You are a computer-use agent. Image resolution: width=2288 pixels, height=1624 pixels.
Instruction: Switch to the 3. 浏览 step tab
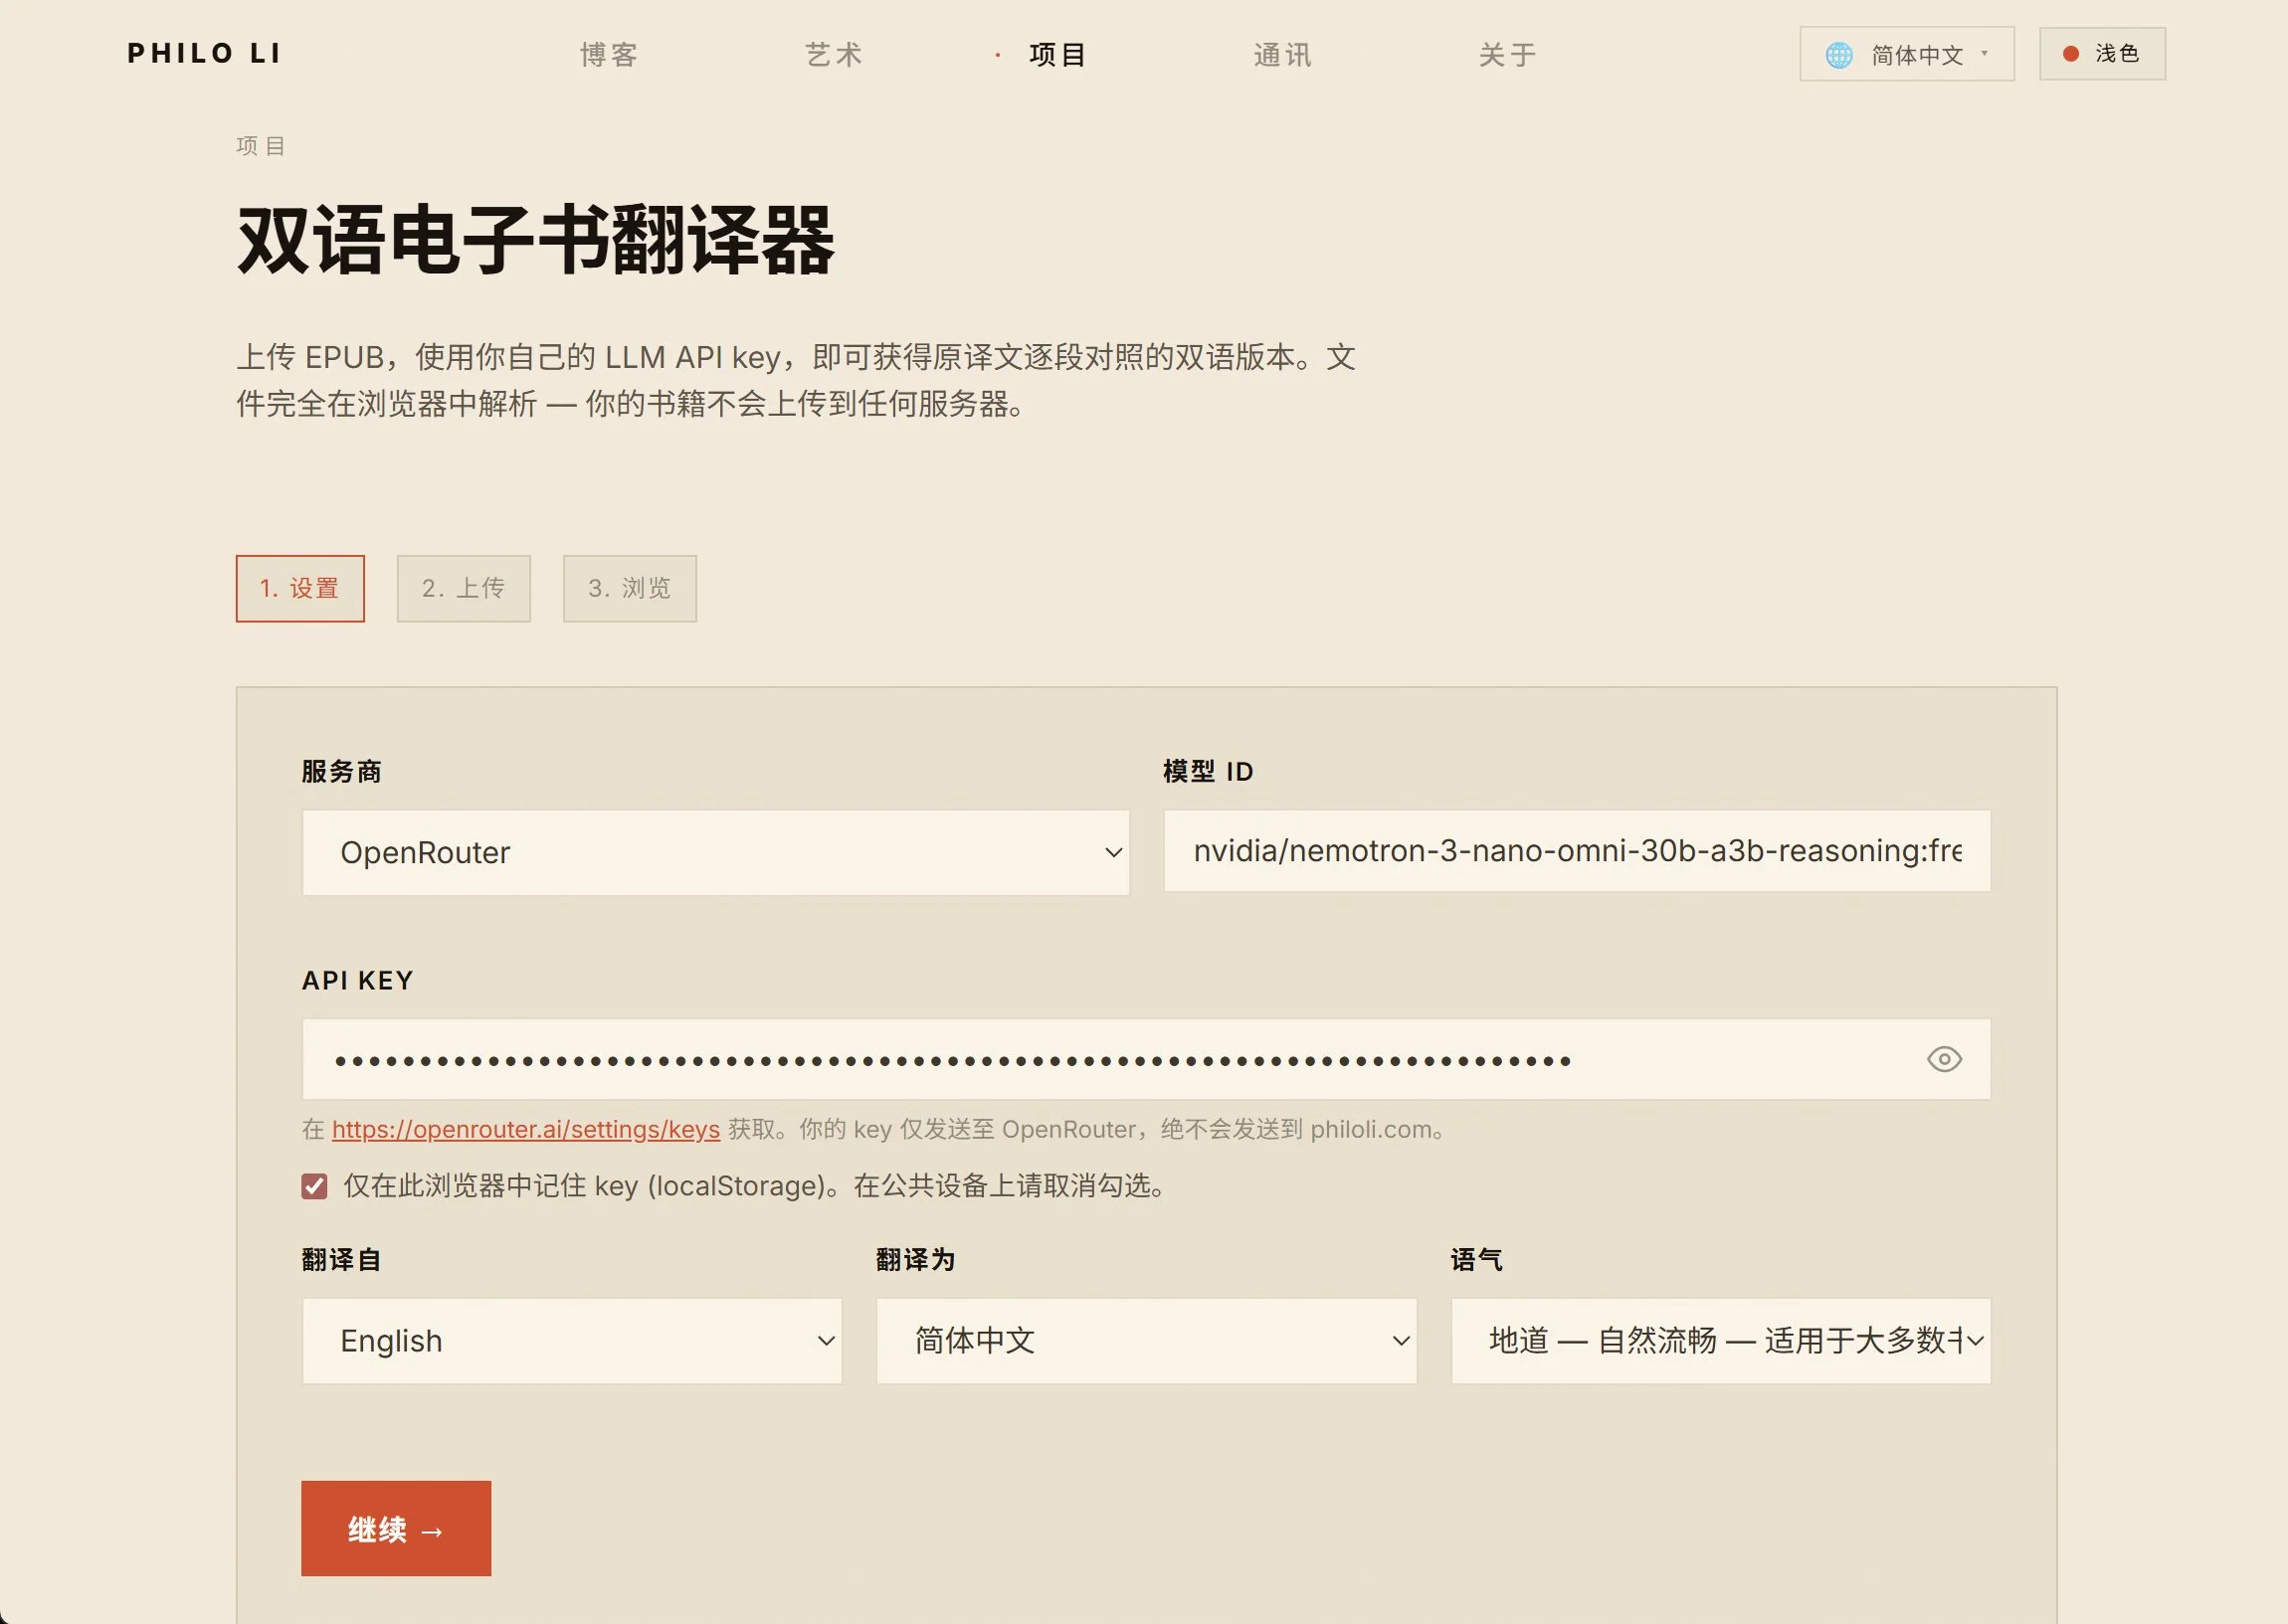(630, 588)
